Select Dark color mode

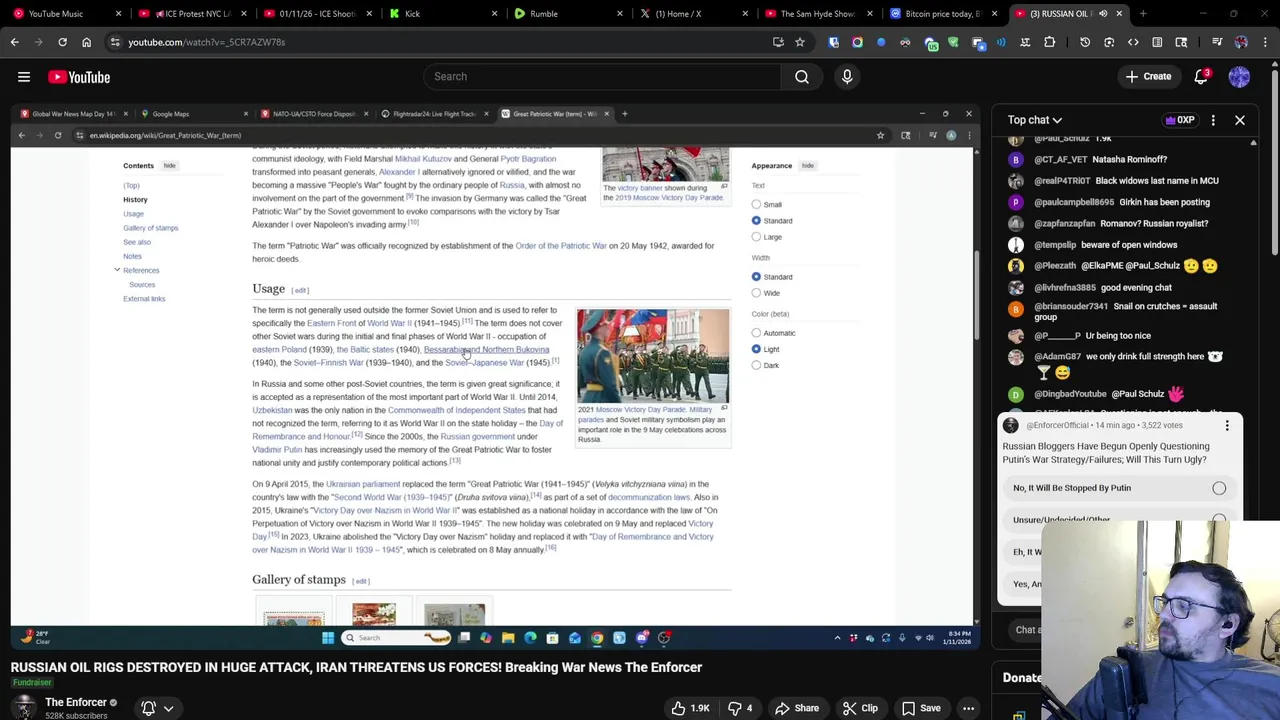click(x=756, y=365)
